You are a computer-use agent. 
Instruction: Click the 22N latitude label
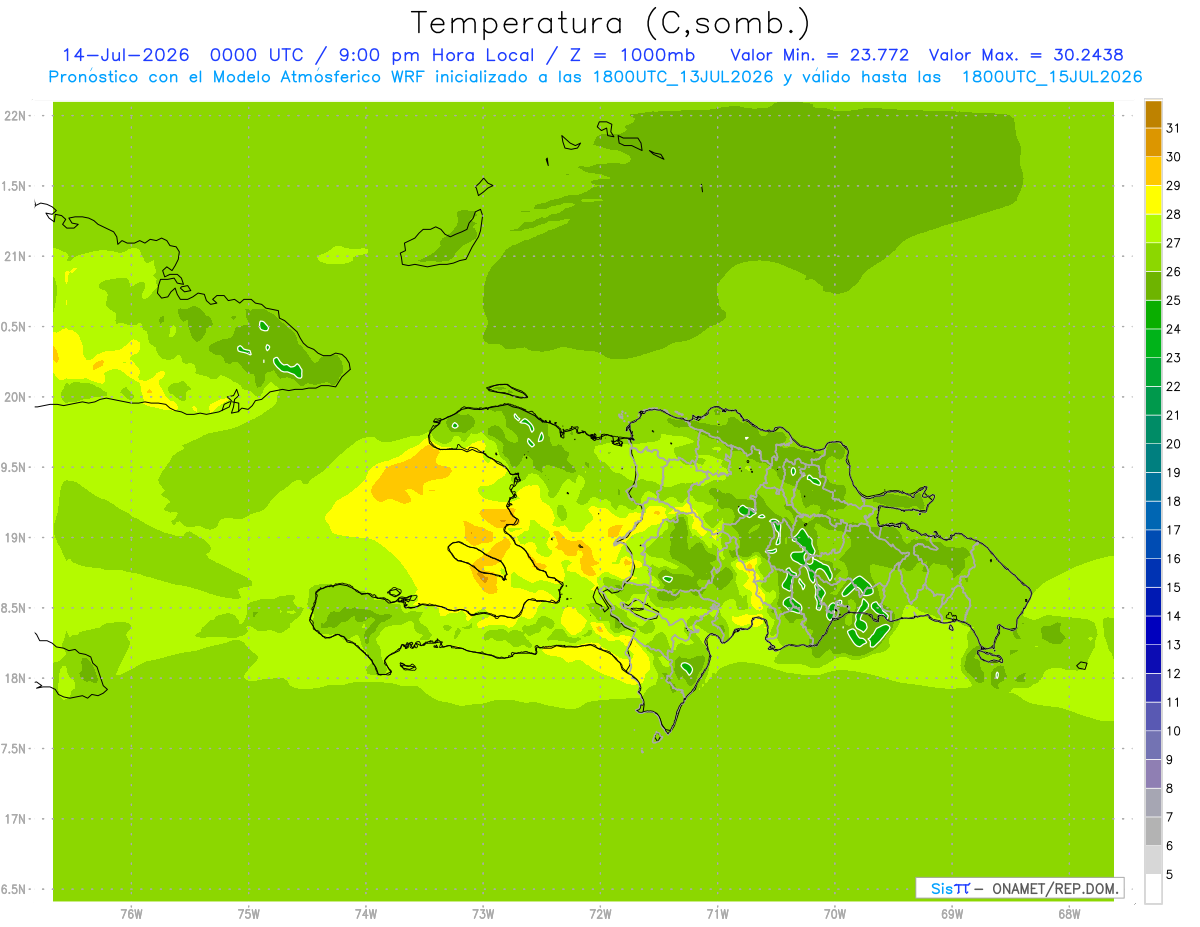(15, 115)
